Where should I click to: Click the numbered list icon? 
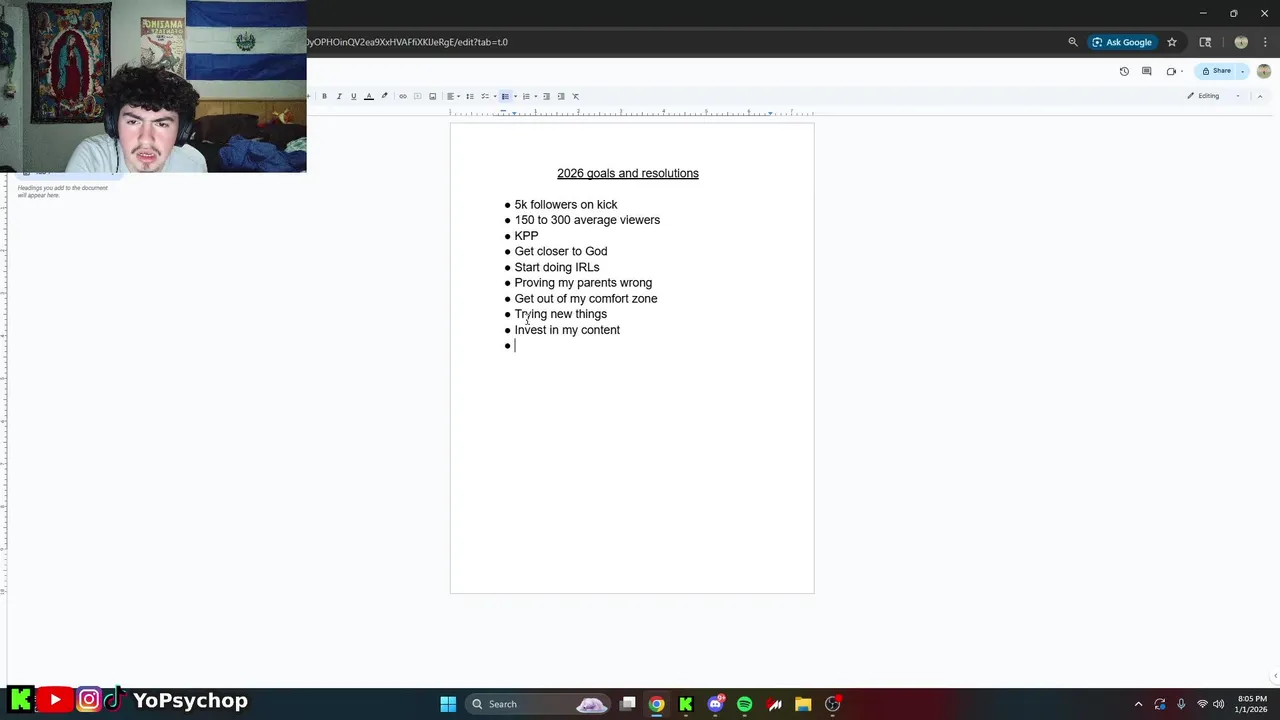(x=526, y=96)
